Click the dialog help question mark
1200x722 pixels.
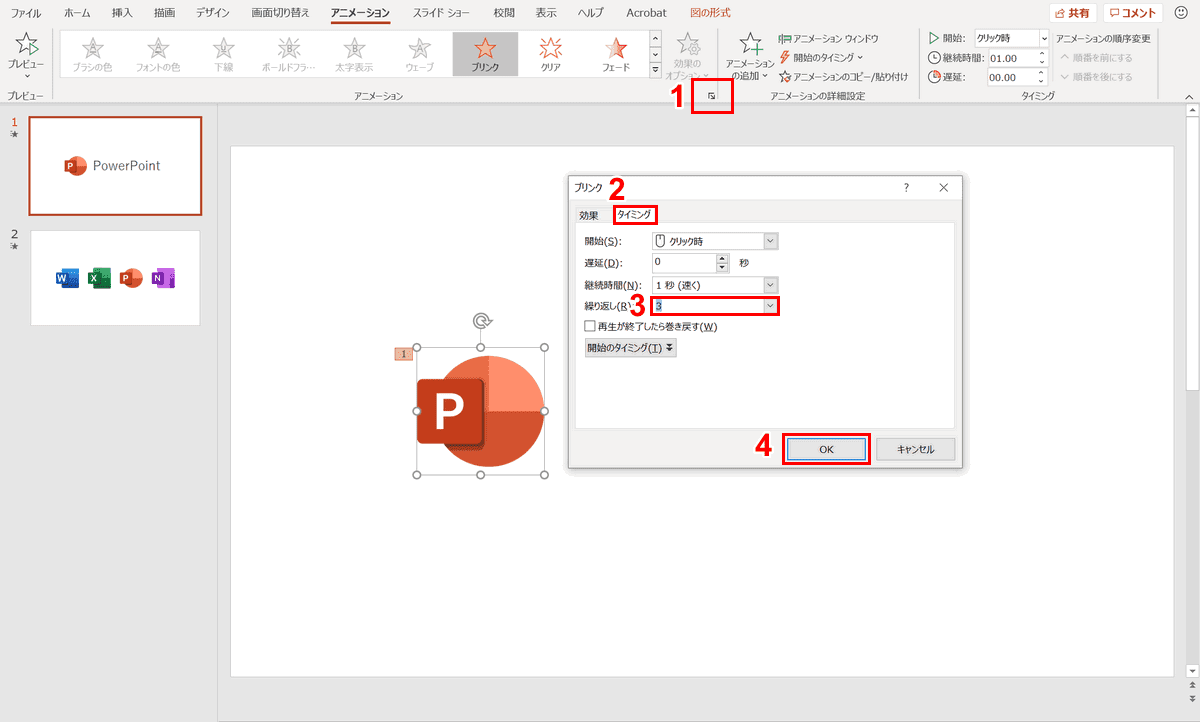coord(906,187)
